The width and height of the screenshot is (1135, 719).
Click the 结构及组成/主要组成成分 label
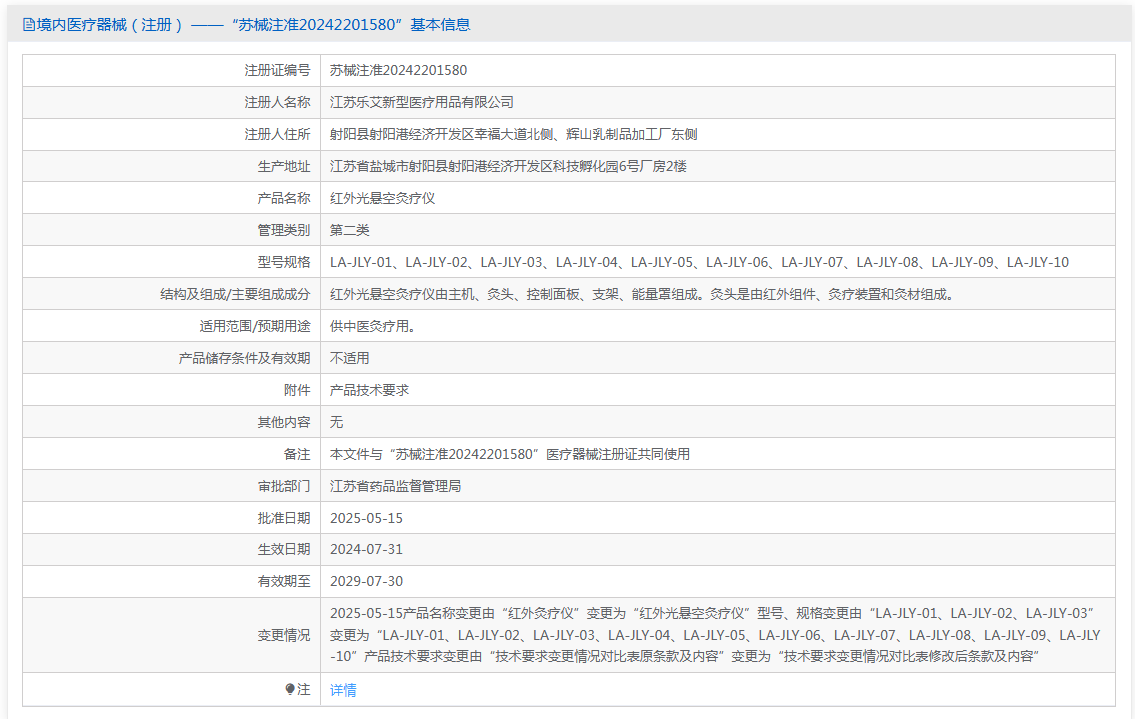pyautogui.click(x=235, y=294)
